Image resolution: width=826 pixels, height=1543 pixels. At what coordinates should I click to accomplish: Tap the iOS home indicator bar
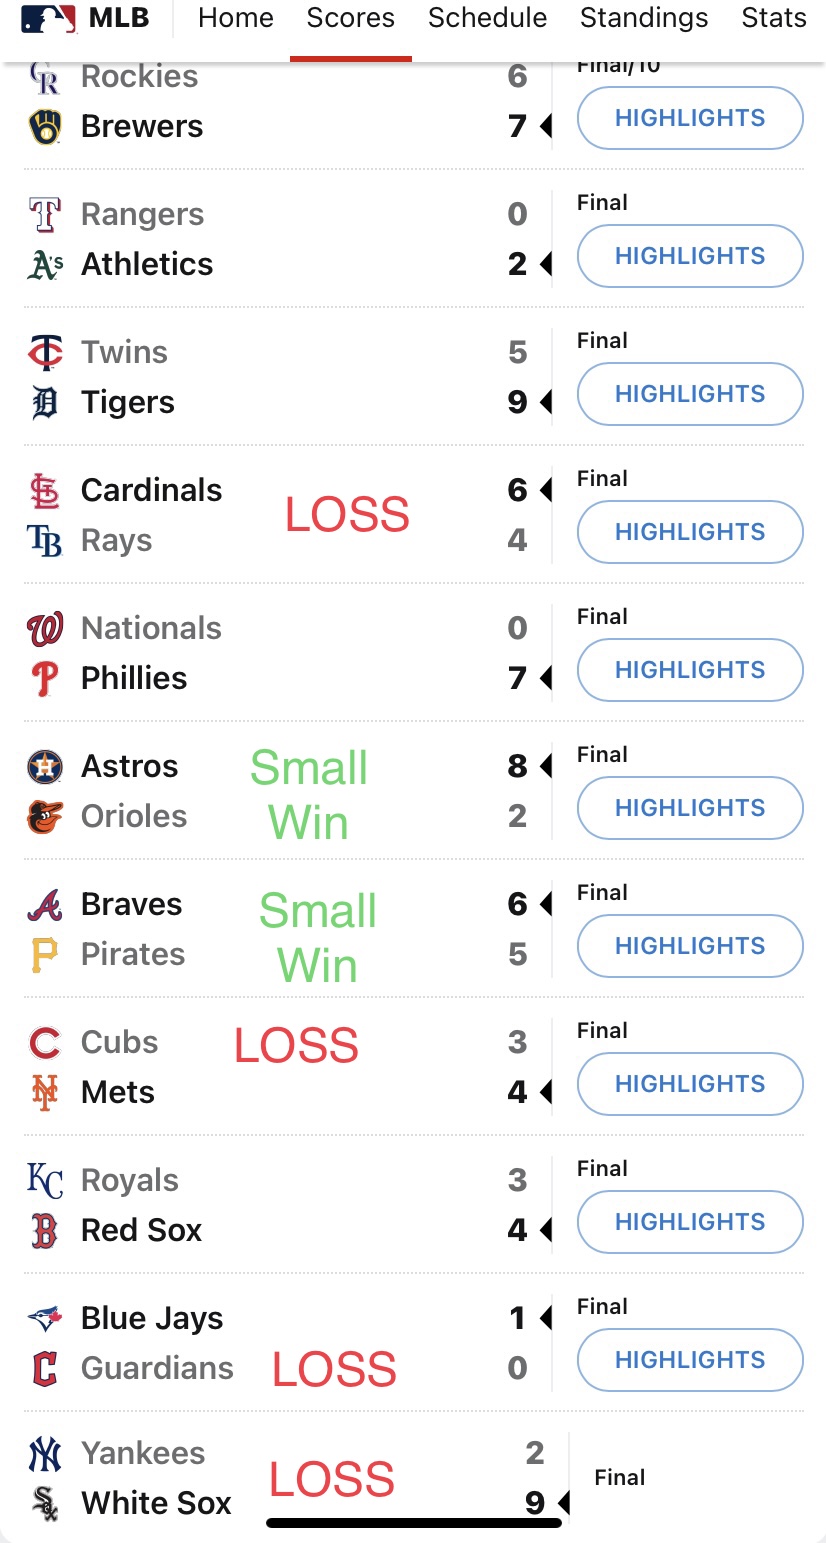(414, 1523)
